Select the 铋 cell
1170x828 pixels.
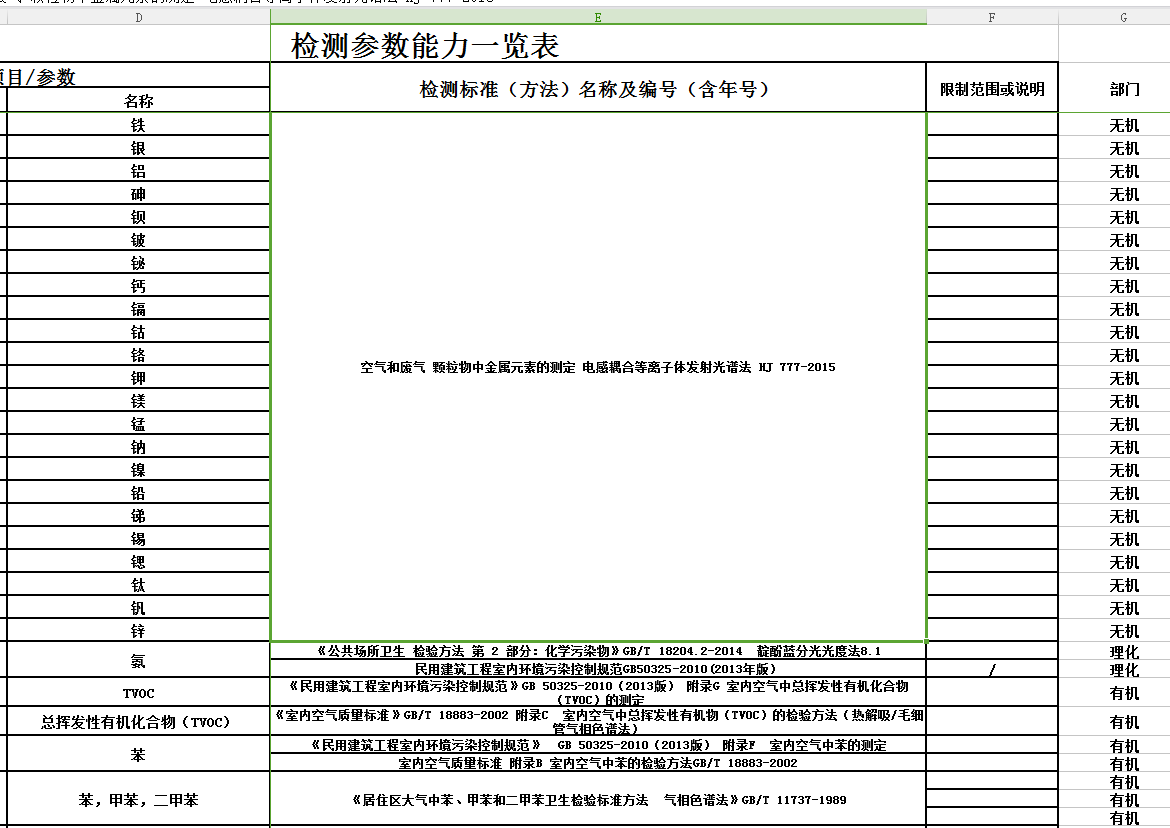(x=138, y=263)
